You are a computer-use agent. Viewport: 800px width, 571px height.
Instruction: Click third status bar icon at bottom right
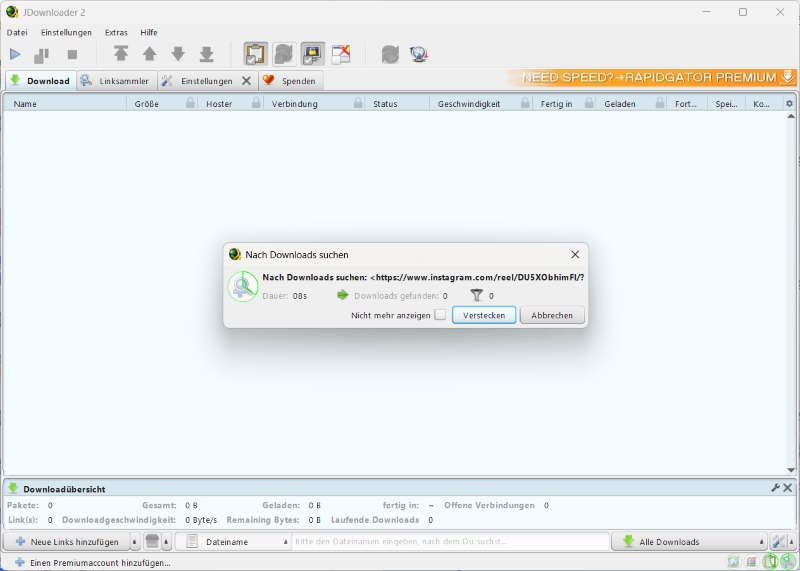(x=770, y=562)
